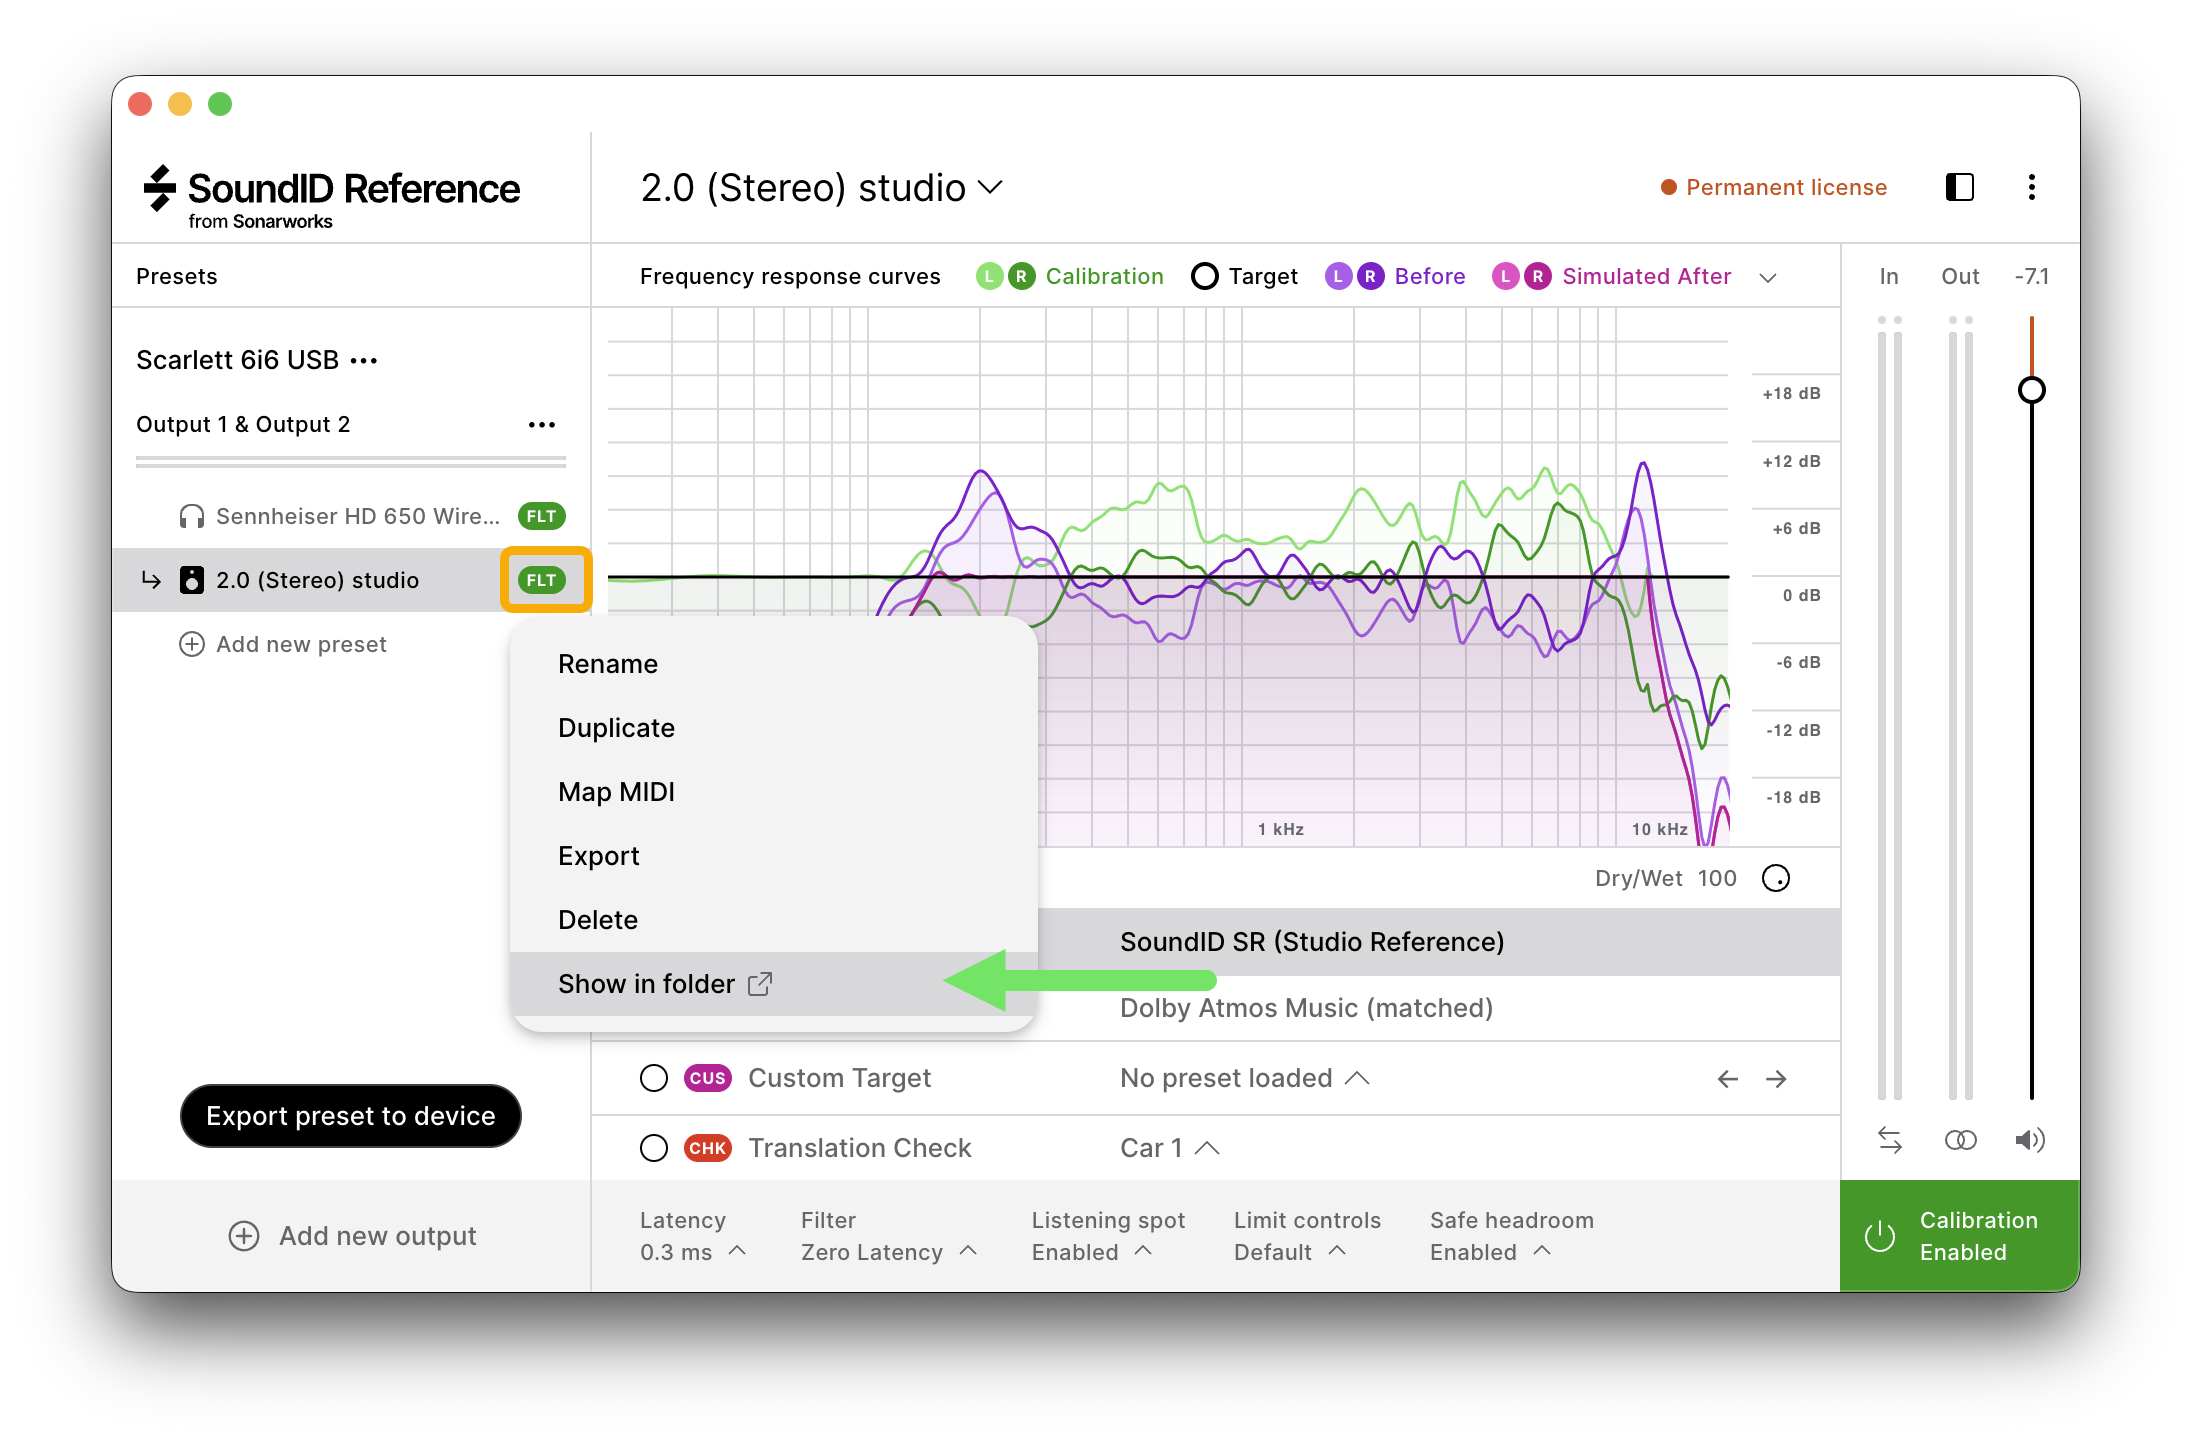Viewport: 2192px width, 1440px height.
Task: Click the Custom Target label
Action: click(x=840, y=1078)
